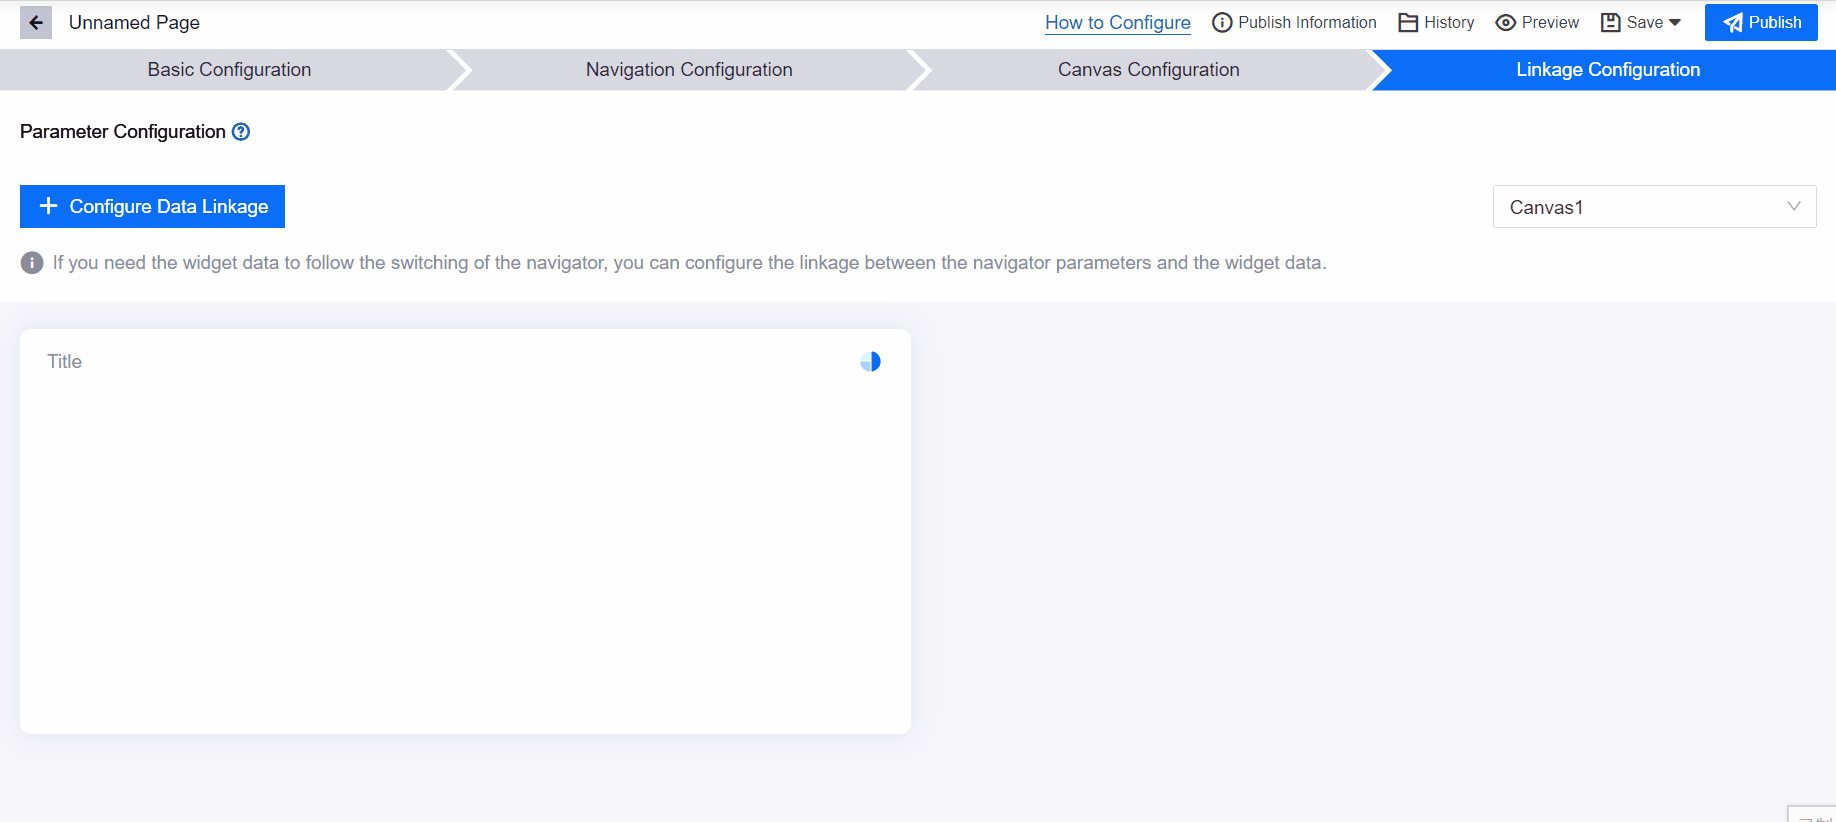This screenshot has width=1836, height=822.
Task: Go to Navigation Configuration step
Action: tap(689, 70)
